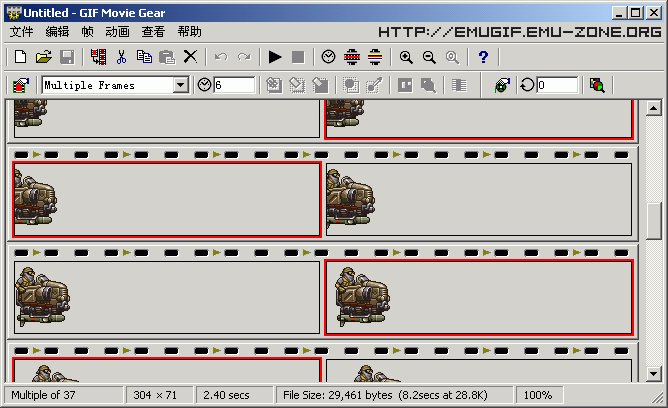Click the GIF Movie Gear title bar icon
The image size is (668, 408).
14,13
